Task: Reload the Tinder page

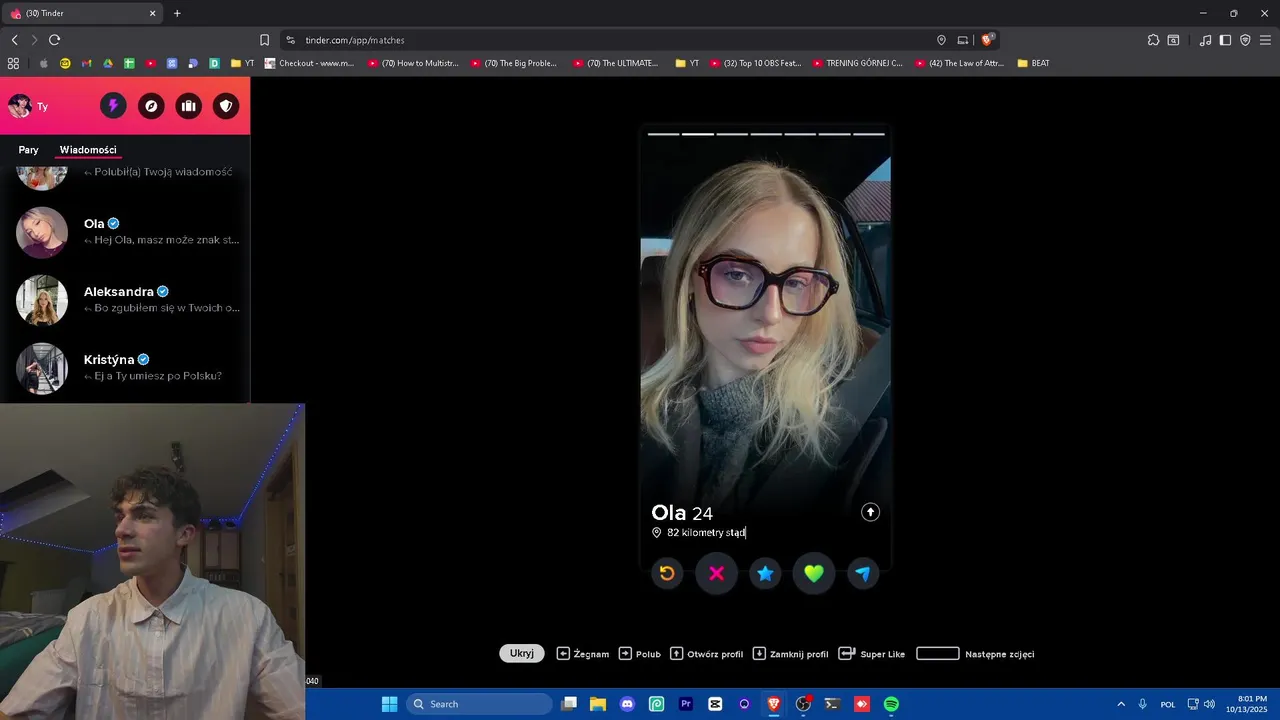Action: 54,40
